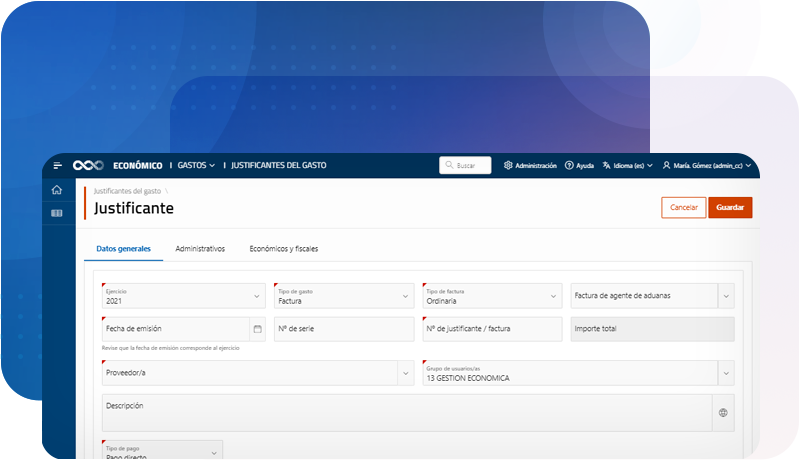Screen dimensions: 800x460
Task: Open the calendar picker for Fecha de emisión
Action: point(257,329)
